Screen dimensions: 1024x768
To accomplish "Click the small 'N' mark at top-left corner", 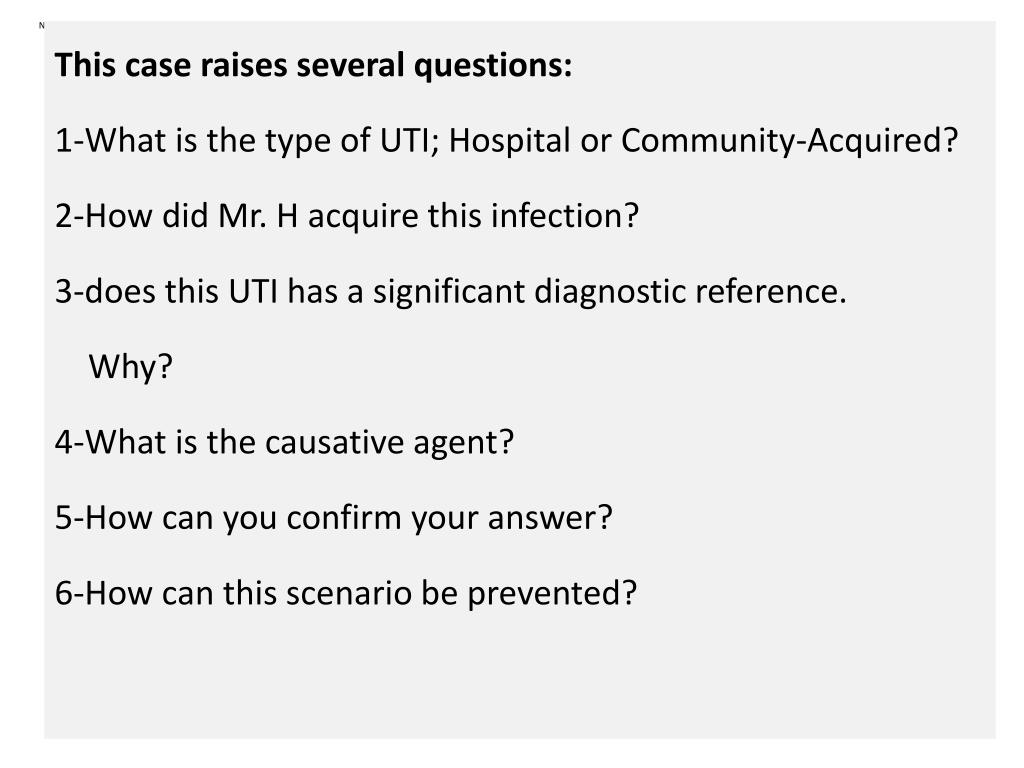I will click(42, 25).
